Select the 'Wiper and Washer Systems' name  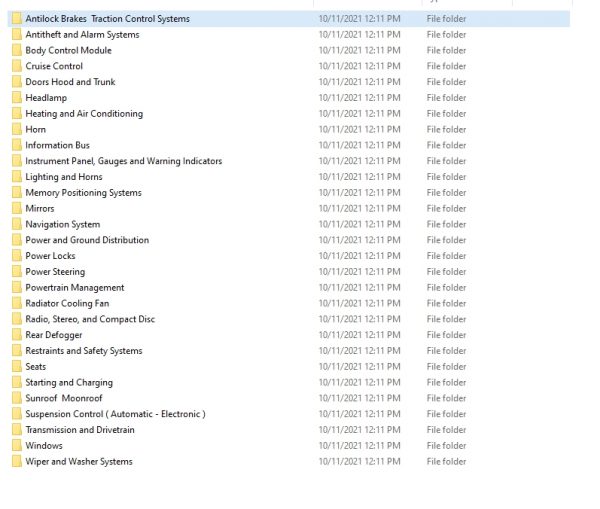pos(79,462)
